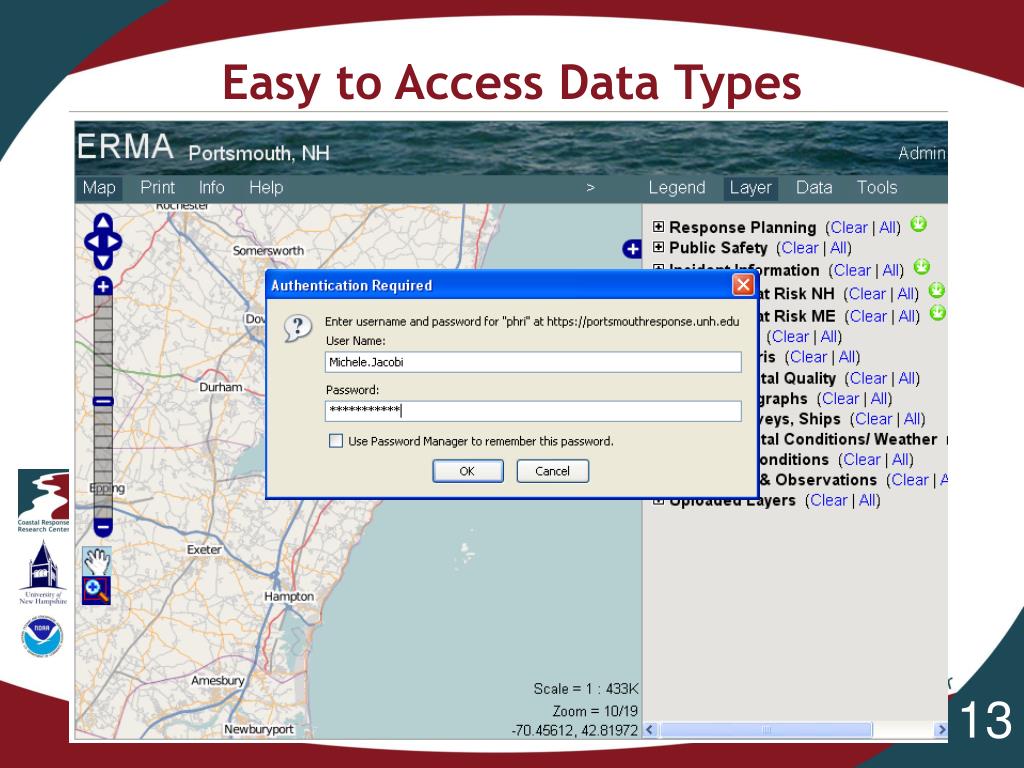Expand the Response Planning layer group

[x=658, y=227]
